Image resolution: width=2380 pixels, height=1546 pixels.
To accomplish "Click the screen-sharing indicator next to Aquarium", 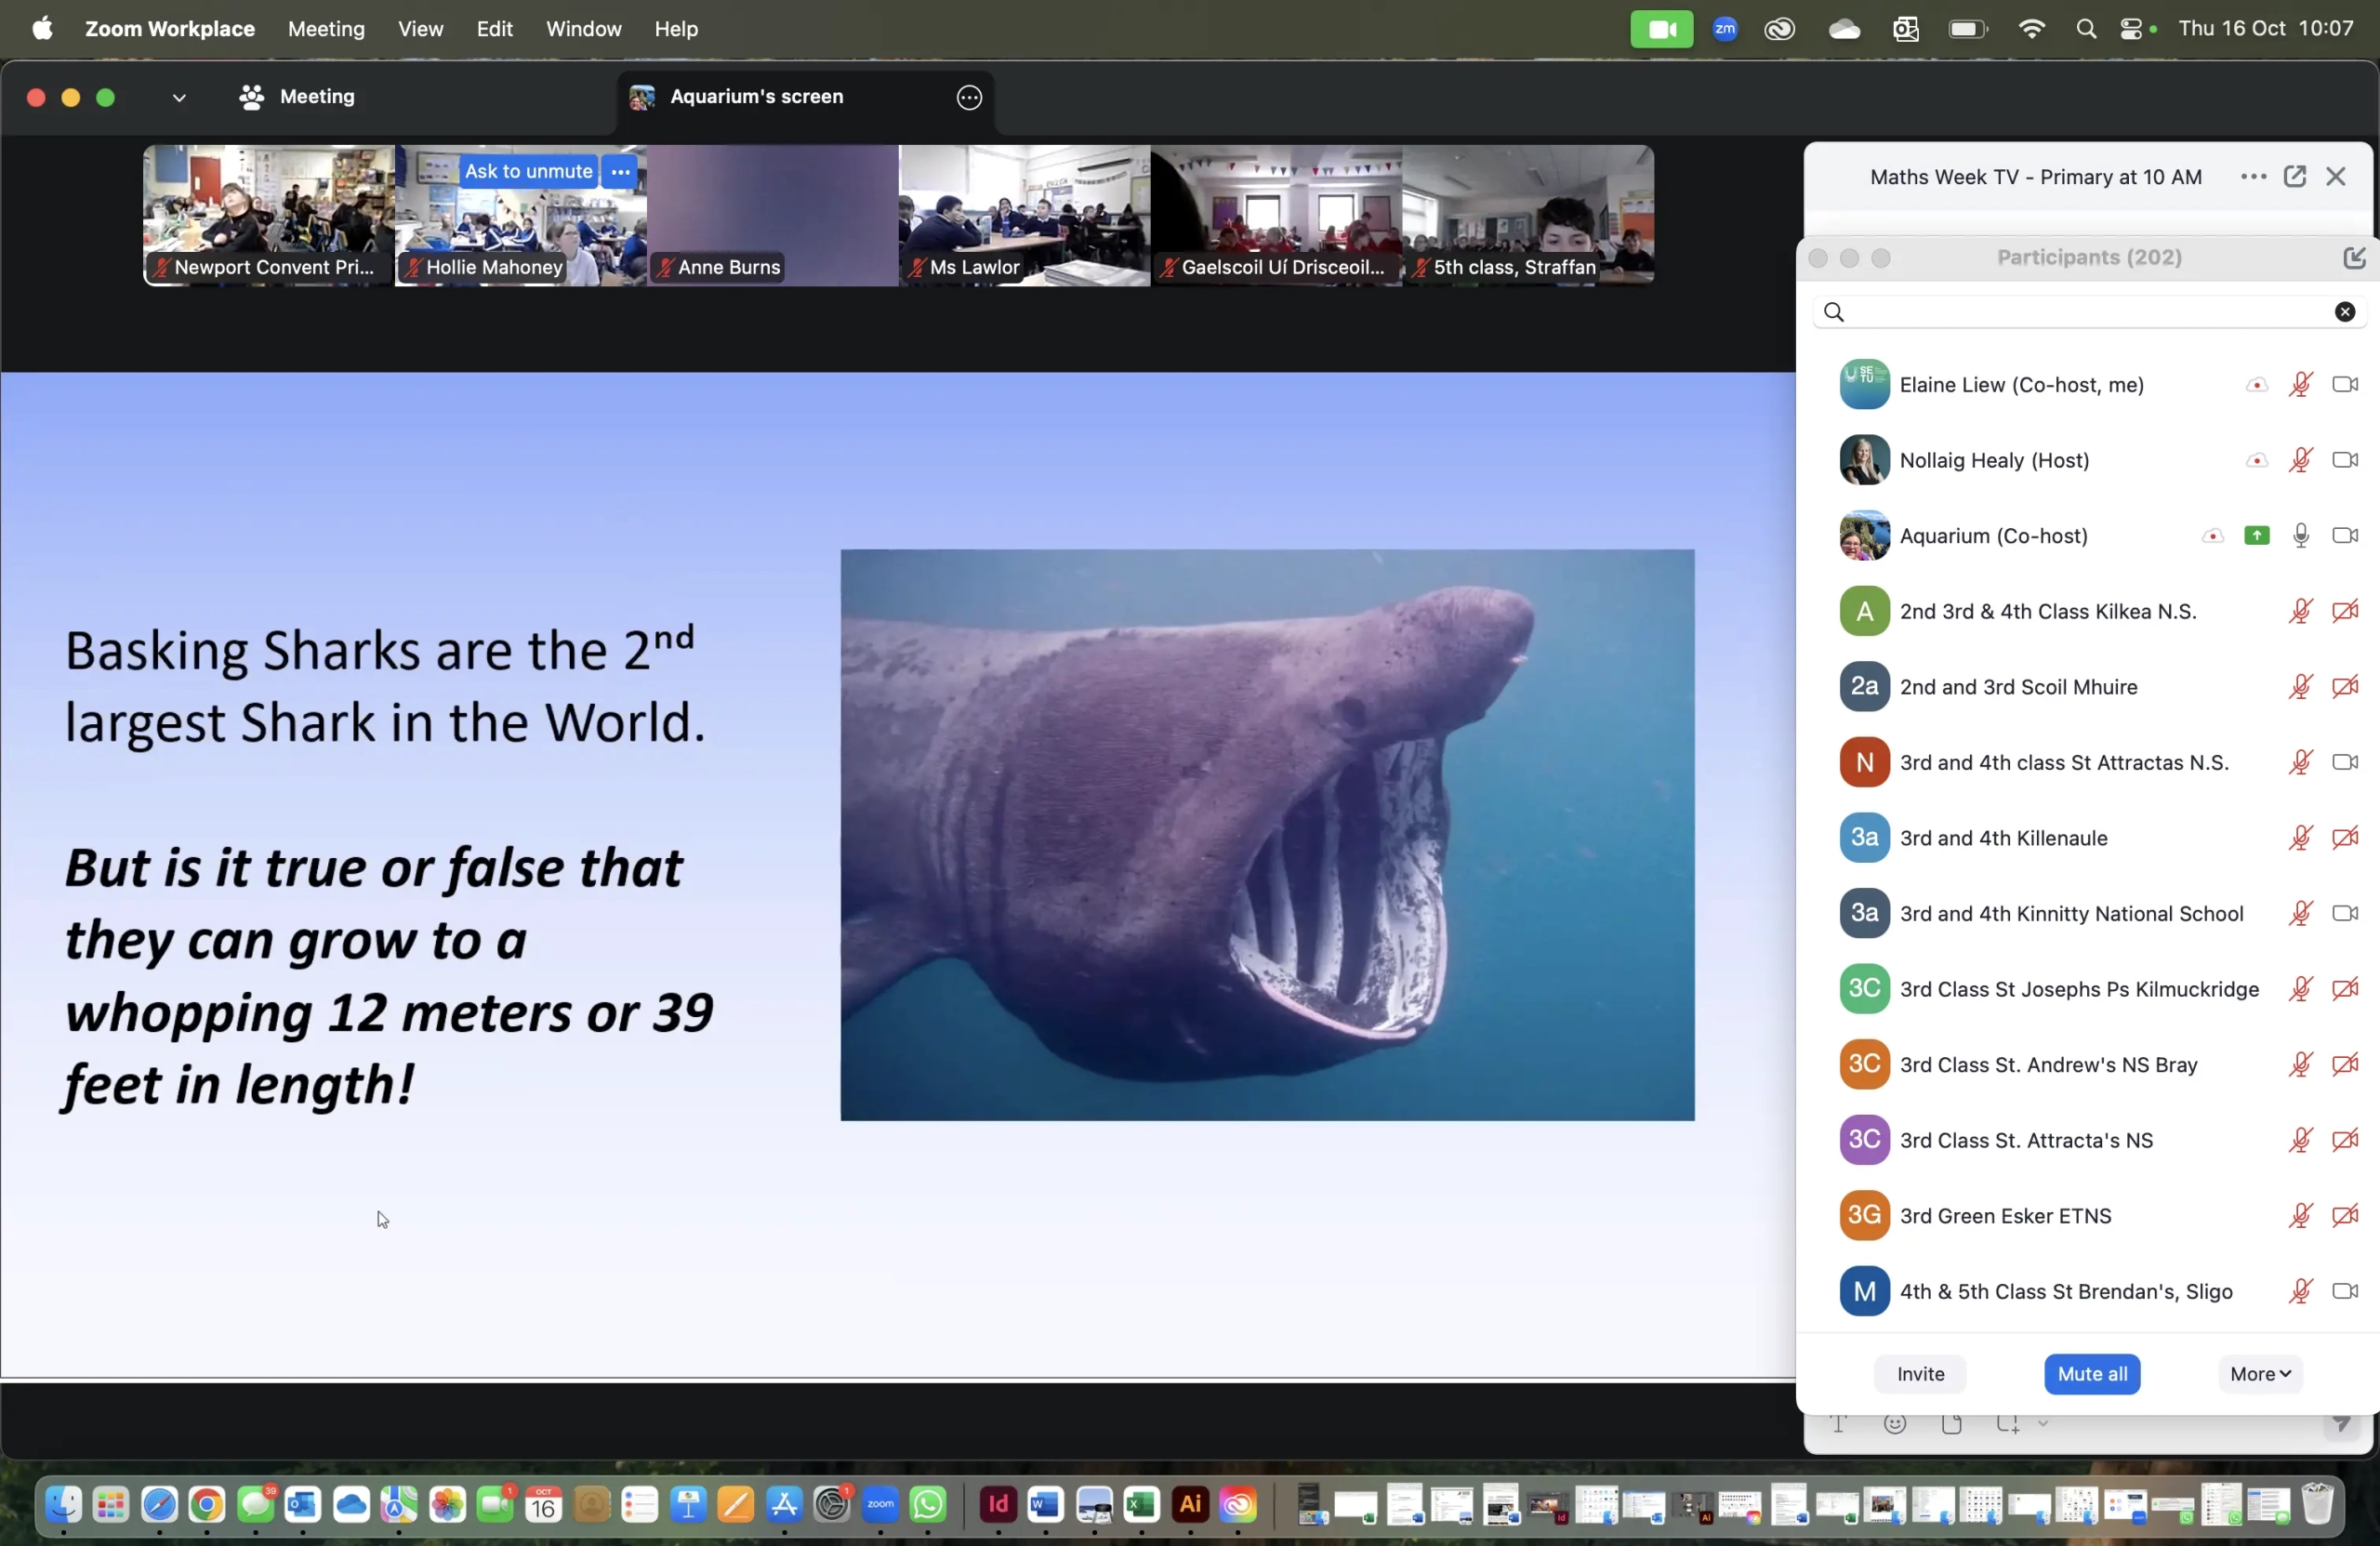I will pos(2258,536).
